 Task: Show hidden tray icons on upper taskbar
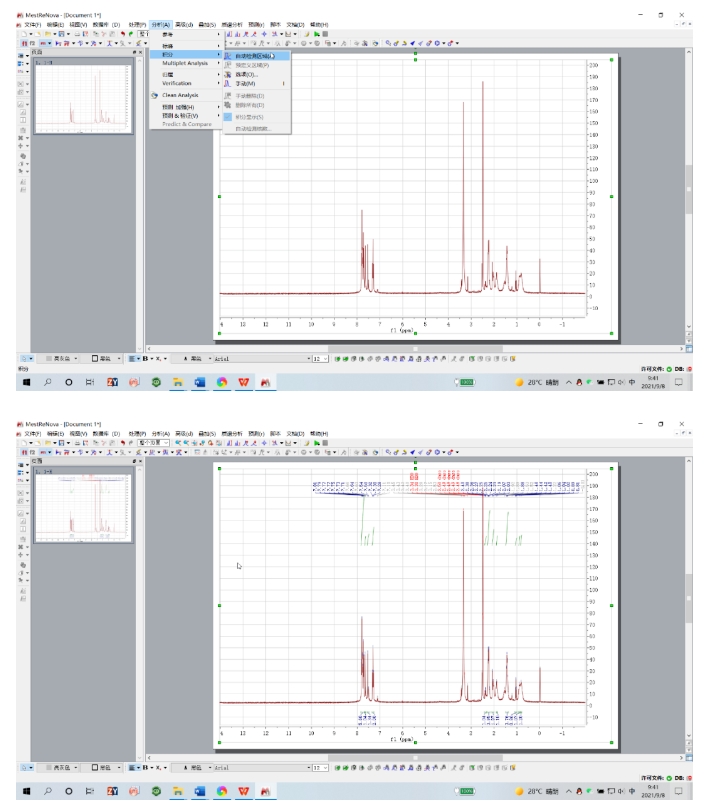pos(569,382)
